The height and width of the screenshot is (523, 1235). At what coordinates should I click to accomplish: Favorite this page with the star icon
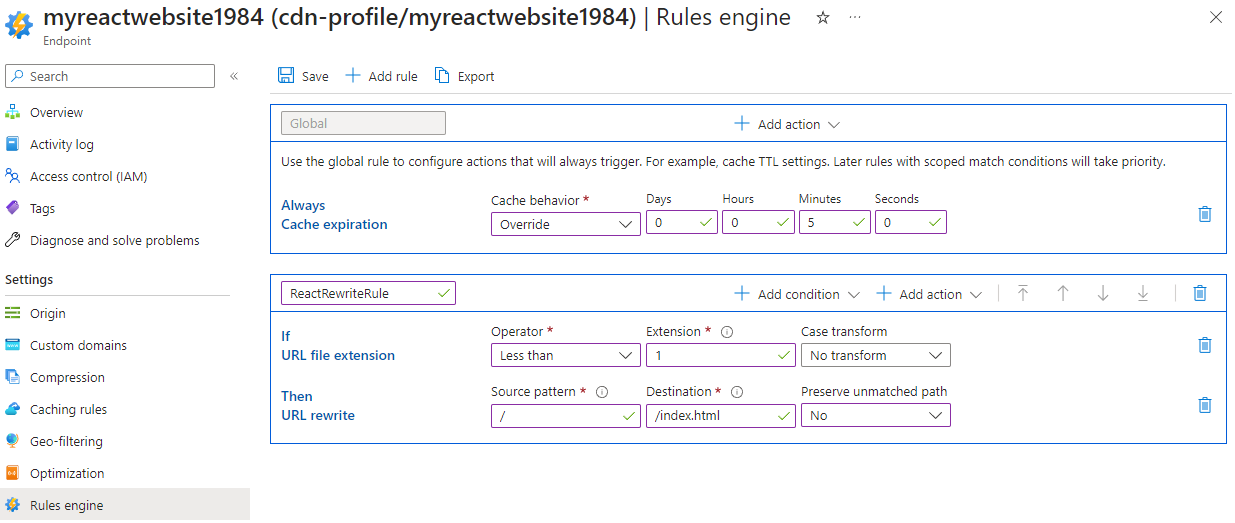(823, 18)
